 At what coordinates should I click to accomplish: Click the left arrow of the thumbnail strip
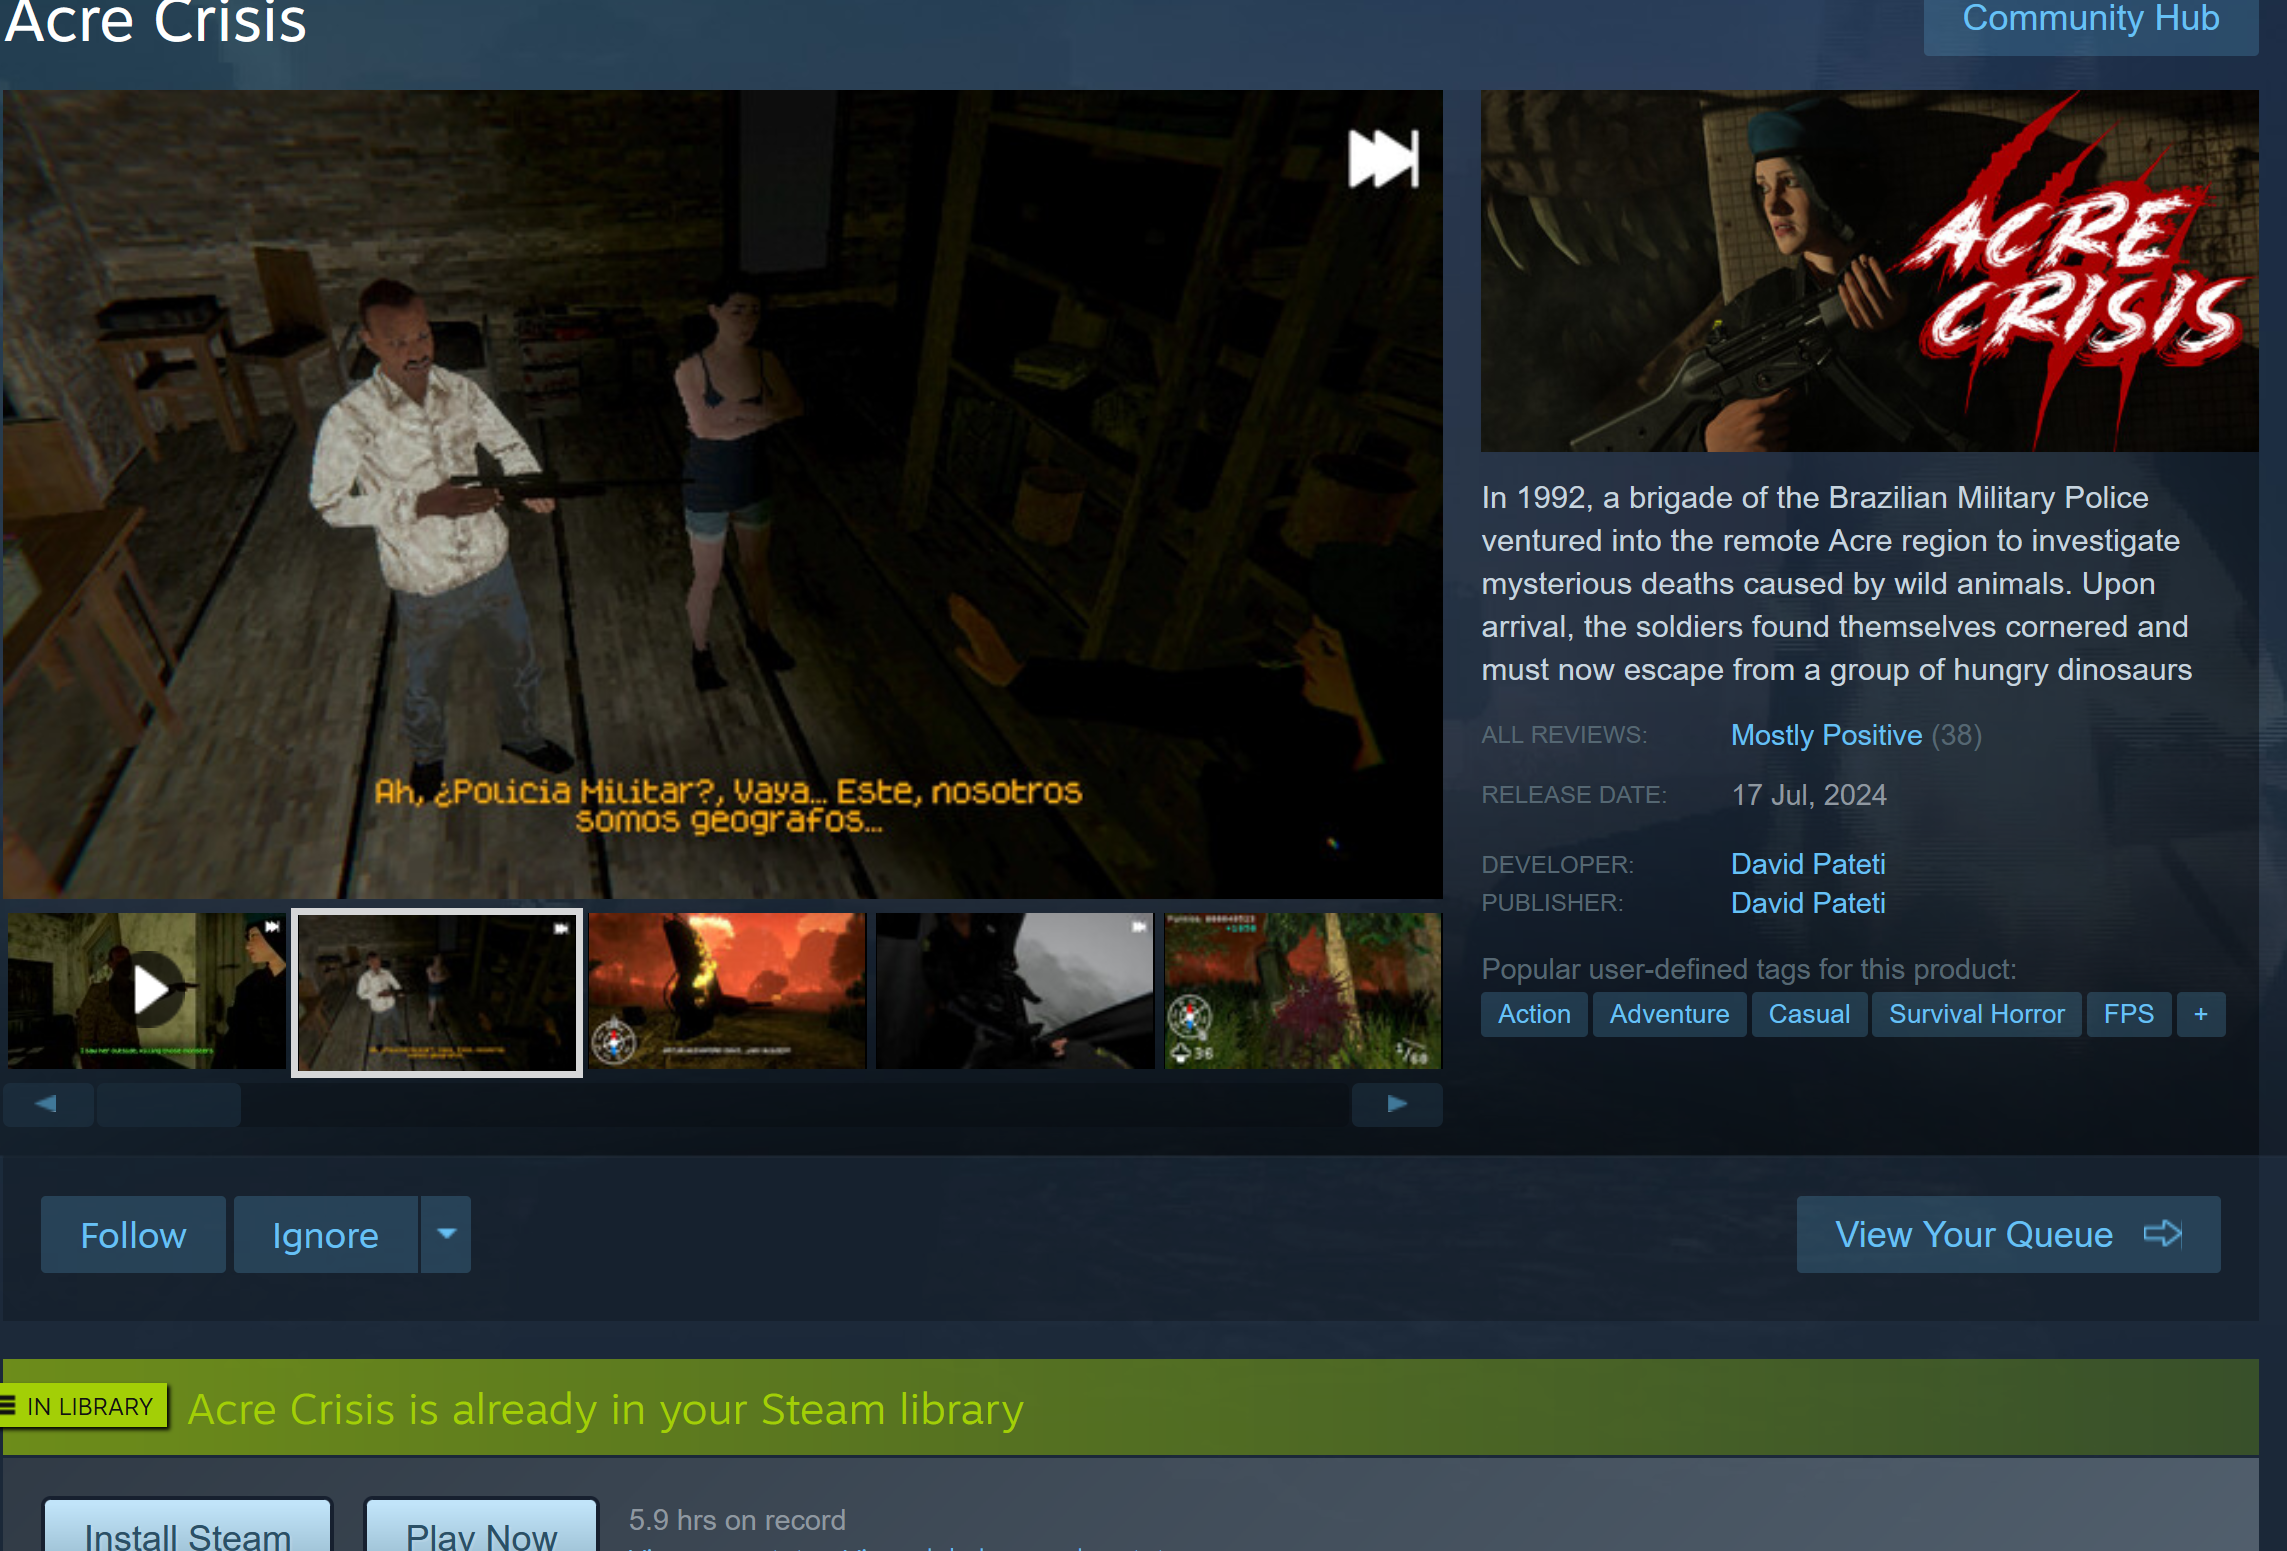(x=47, y=1104)
